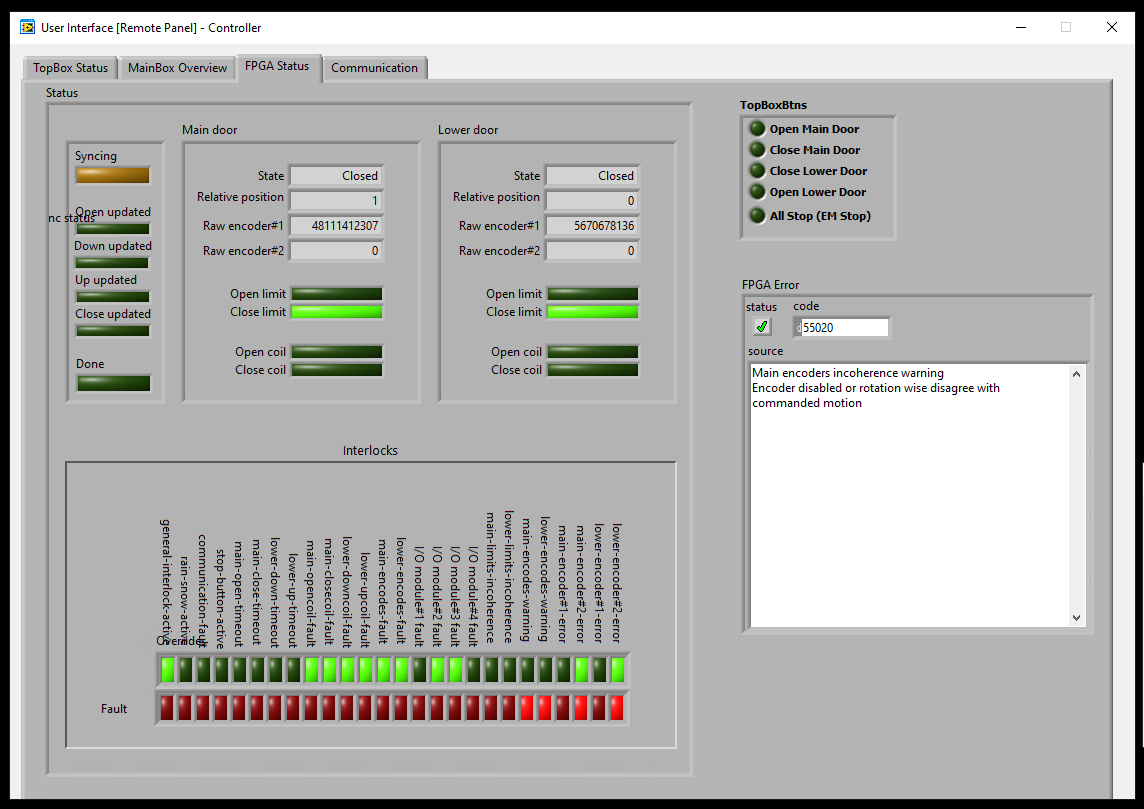Click the Close updated indicator LED
Viewport: 1144px width, 809px height.
(x=113, y=330)
